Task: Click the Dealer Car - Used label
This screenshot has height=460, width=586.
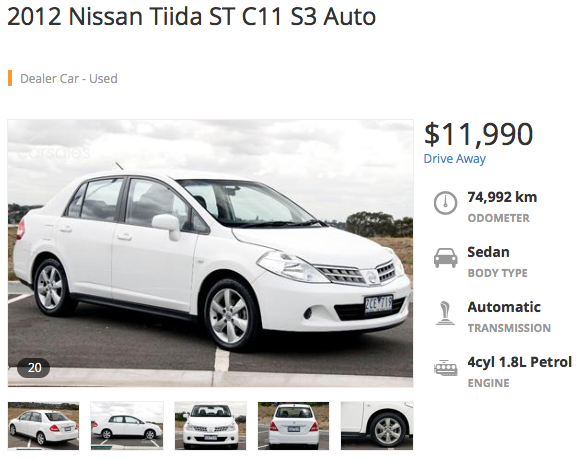Action: pyautogui.click(x=69, y=78)
